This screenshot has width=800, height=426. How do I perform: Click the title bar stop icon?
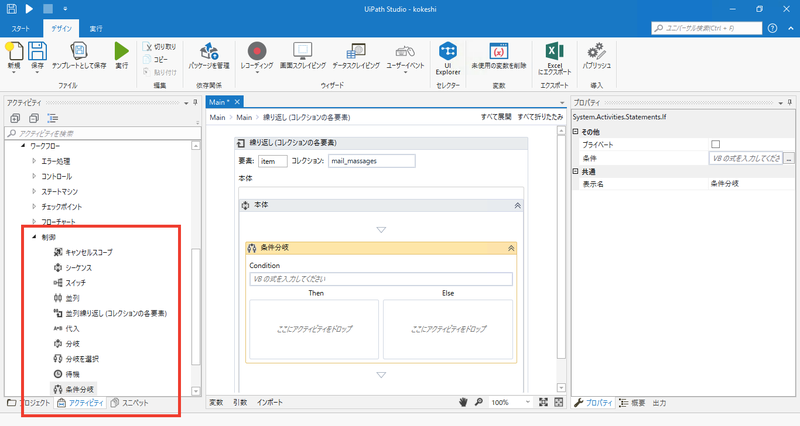pos(47,9)
